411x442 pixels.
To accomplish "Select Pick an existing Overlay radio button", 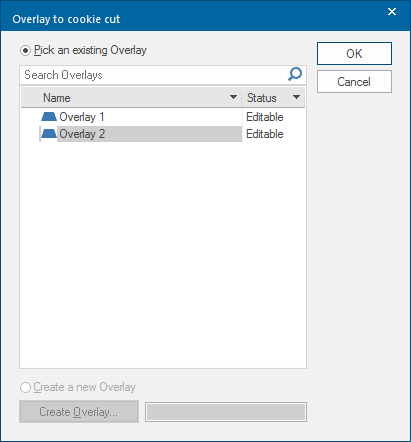I will click(x=25, y=51).
